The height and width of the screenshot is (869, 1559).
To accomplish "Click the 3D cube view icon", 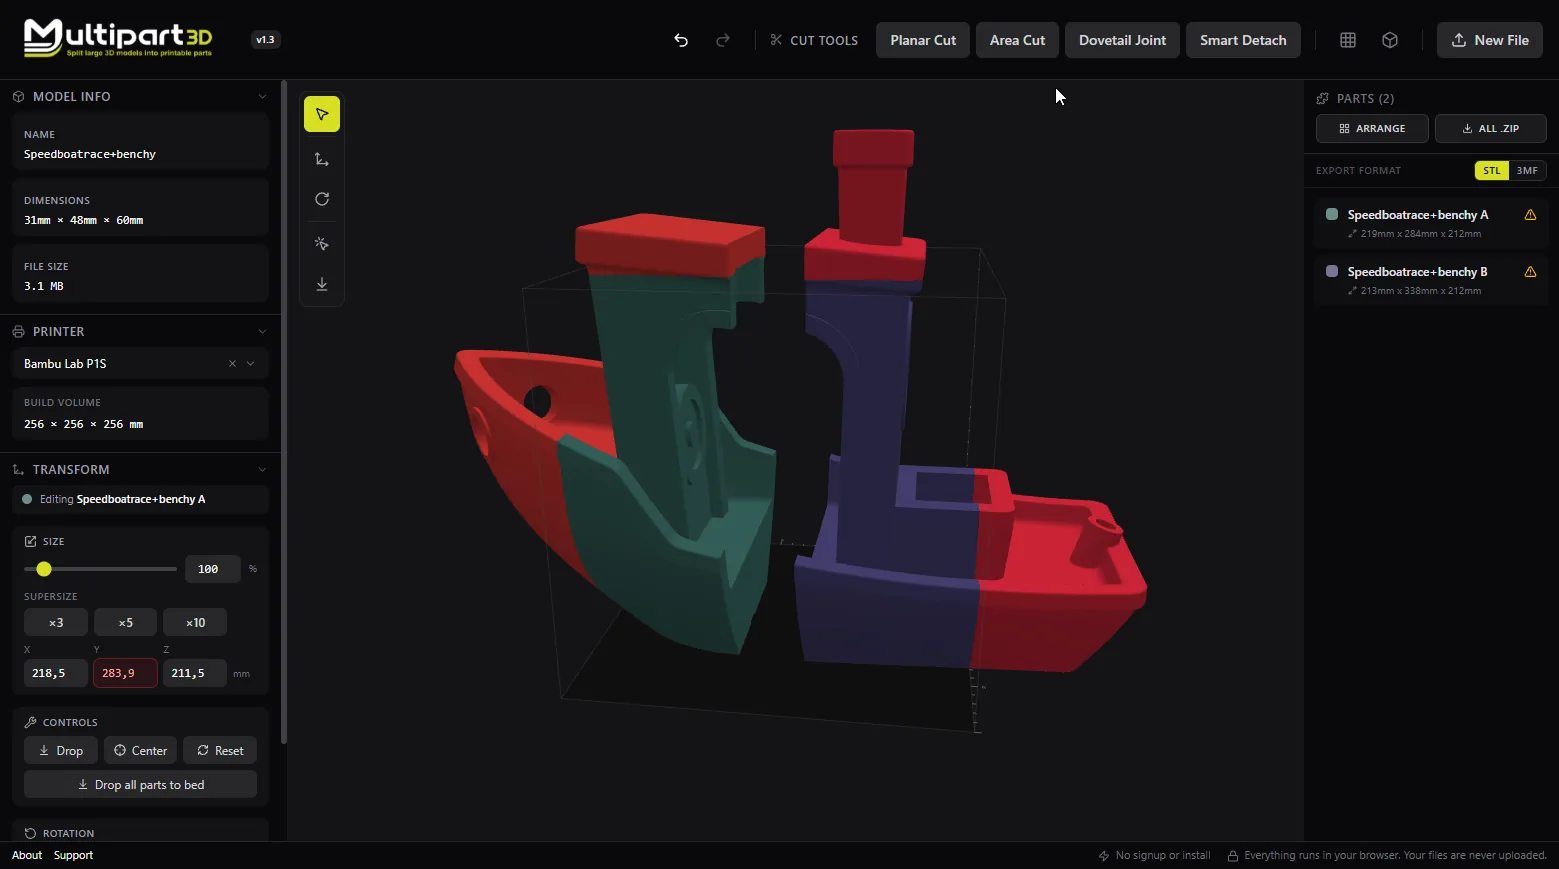I will [x=1390, y=40].
